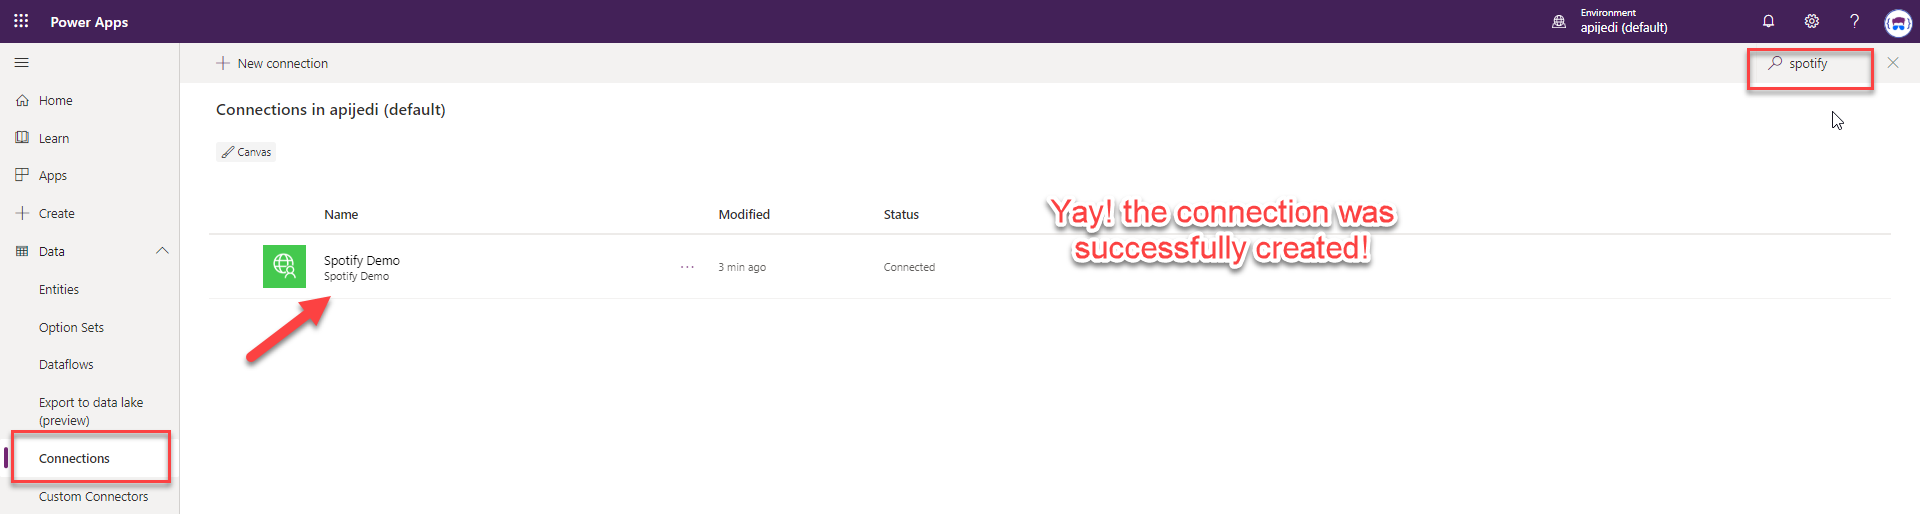Select Entities under Data

(59, 290)
